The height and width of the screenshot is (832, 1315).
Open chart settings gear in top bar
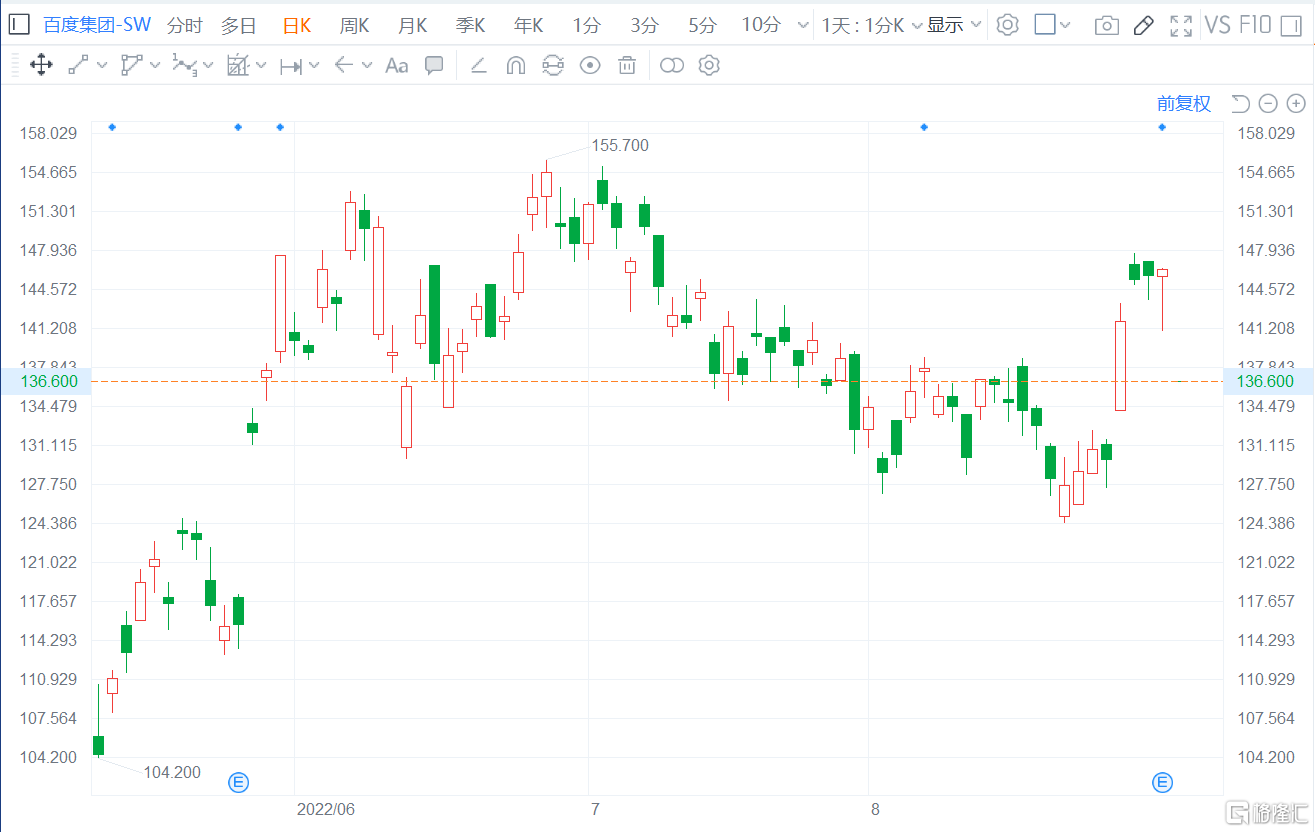(x=1008, y=25)
